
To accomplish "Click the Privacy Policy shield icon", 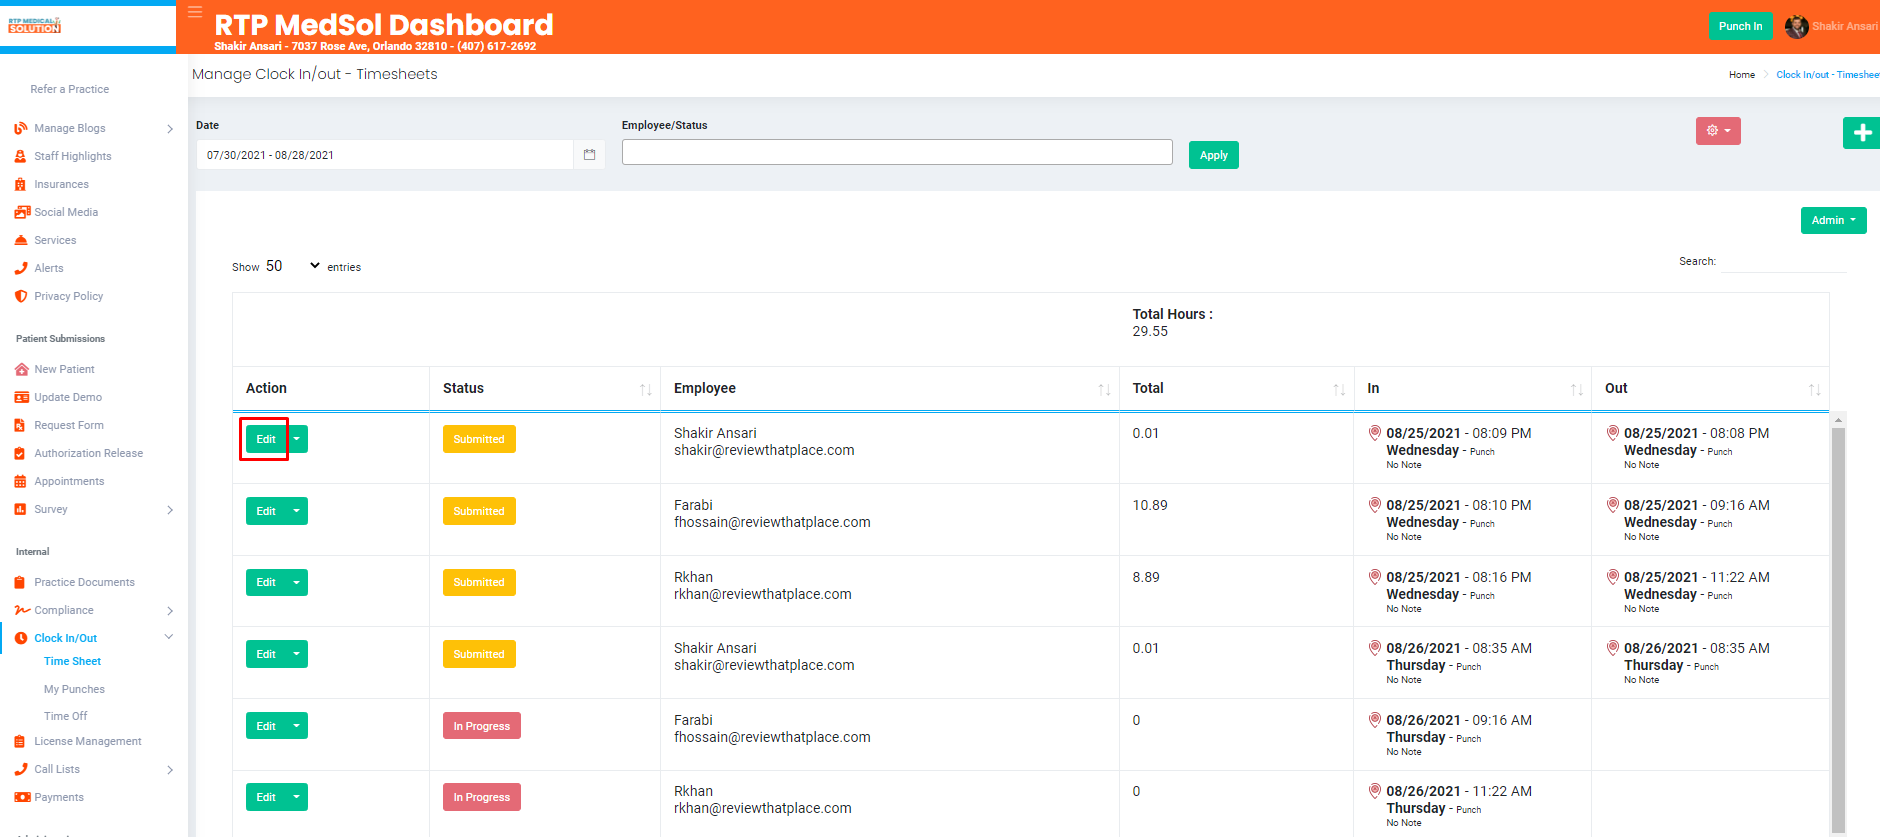I will coord(21,296).
